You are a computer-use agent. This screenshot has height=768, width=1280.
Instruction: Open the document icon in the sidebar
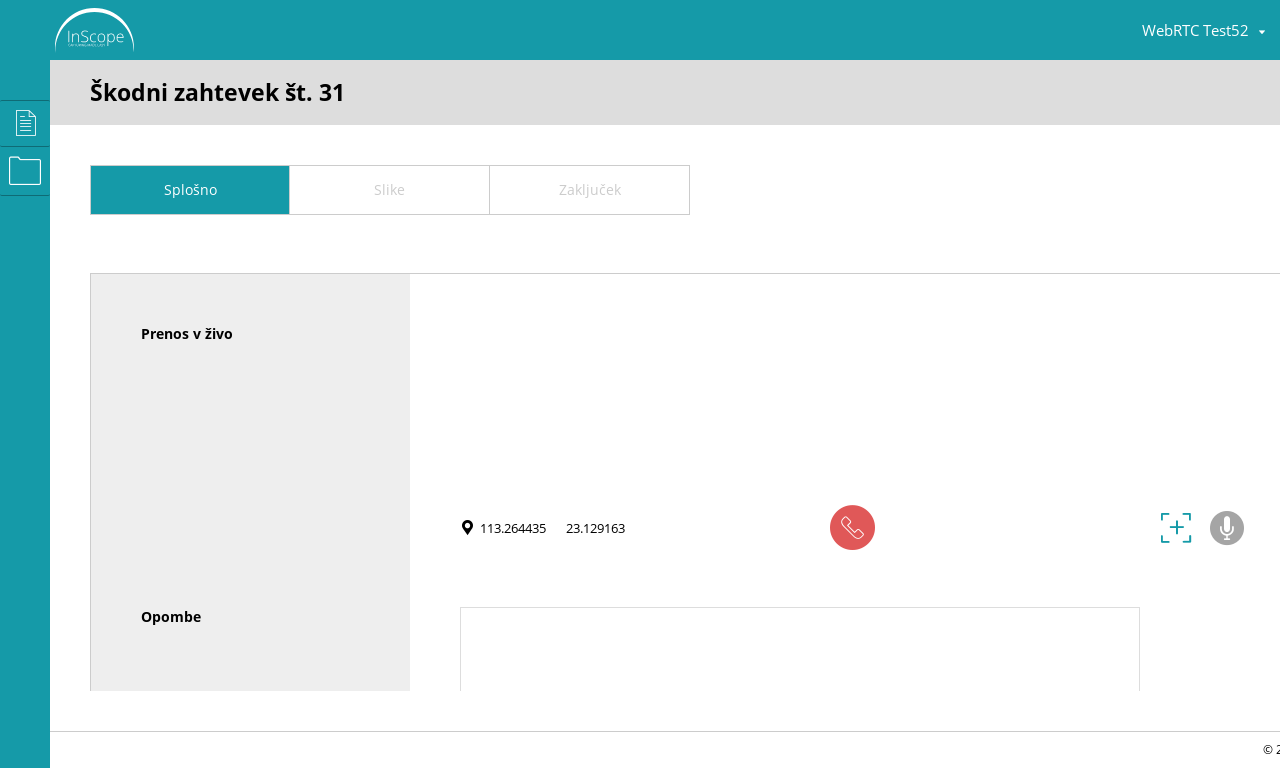pos(25,123)
